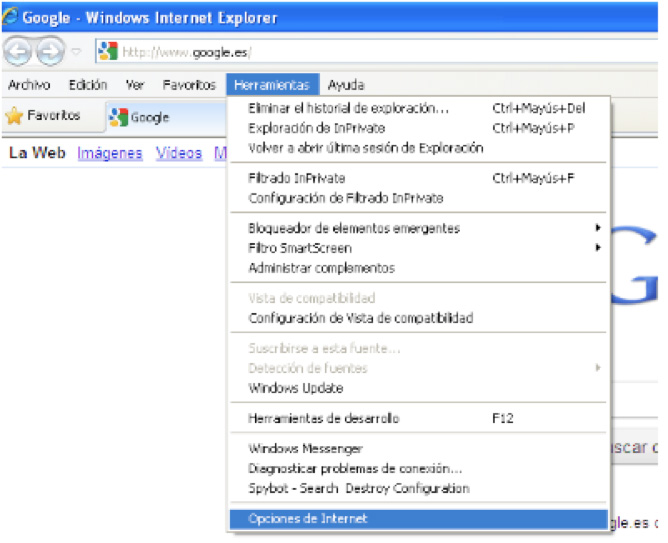Select the Google browser tab
Screen dimensions: 668x543
click(x=166, y=117)
